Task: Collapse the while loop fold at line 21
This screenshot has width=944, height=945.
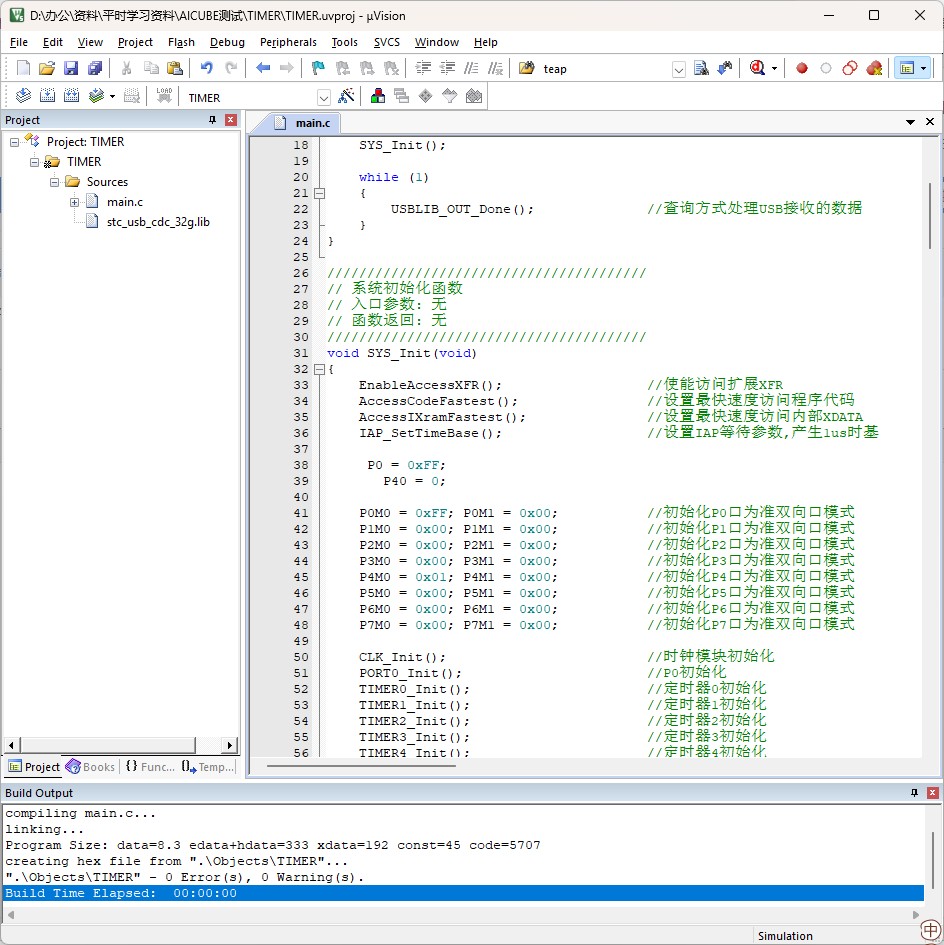Action: click(x=319, y=193)
